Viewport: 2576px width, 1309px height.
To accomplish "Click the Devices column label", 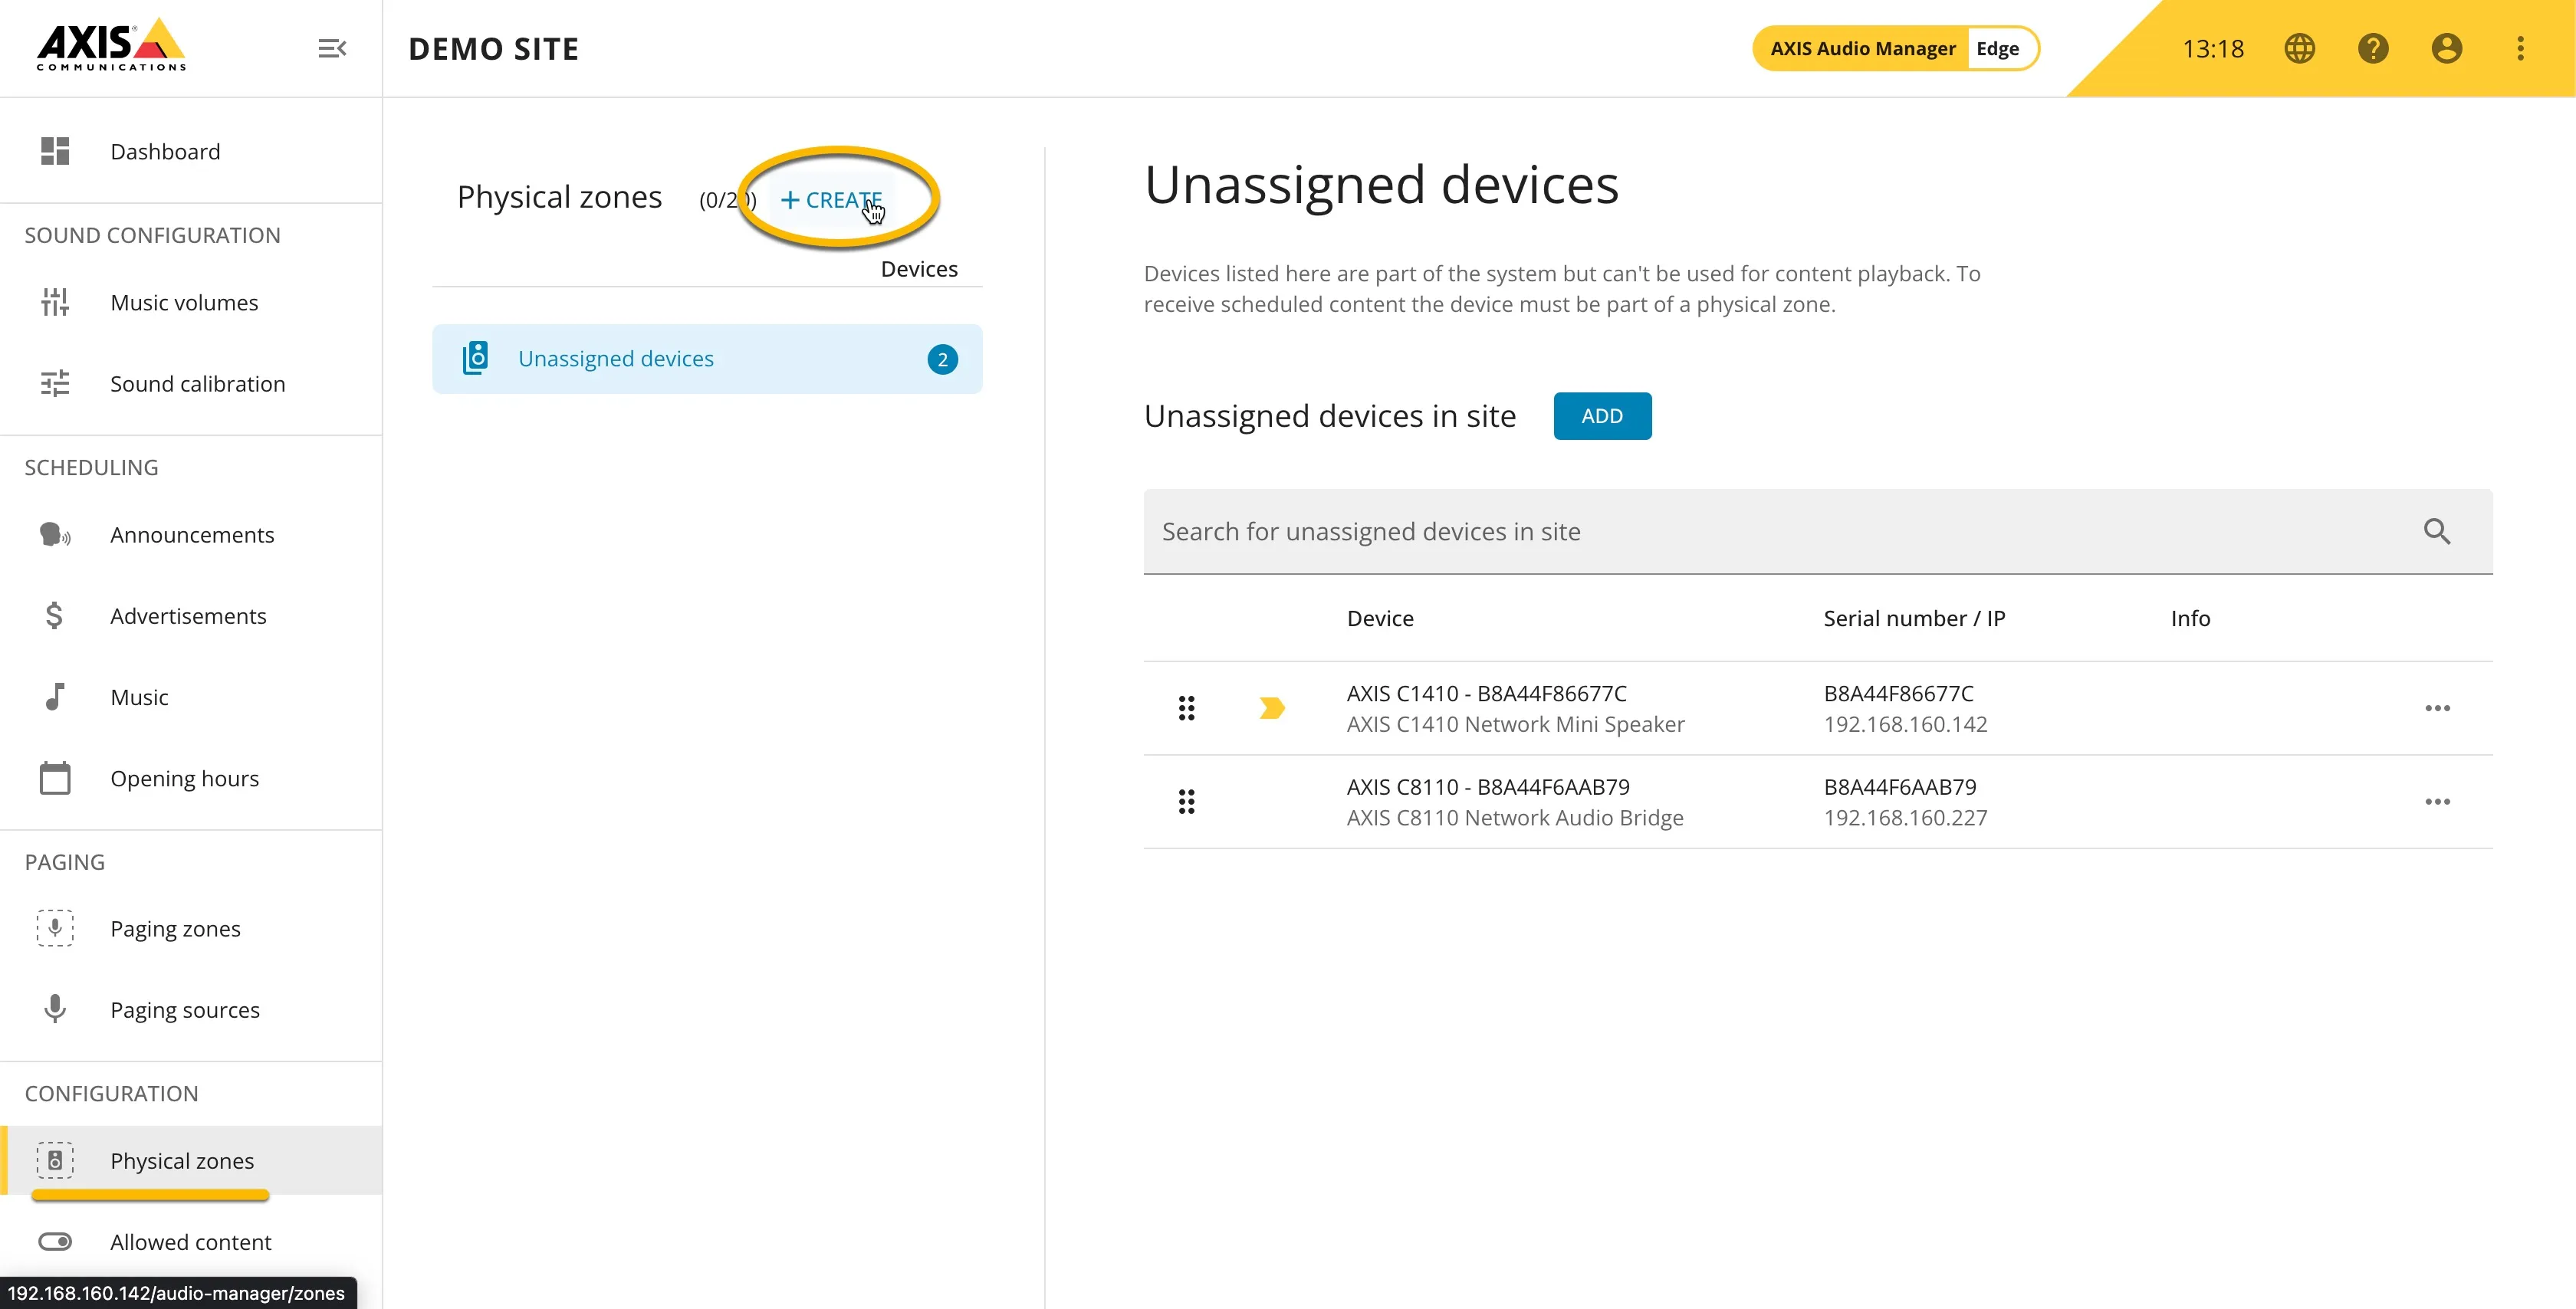I will [x=919, y=268].
